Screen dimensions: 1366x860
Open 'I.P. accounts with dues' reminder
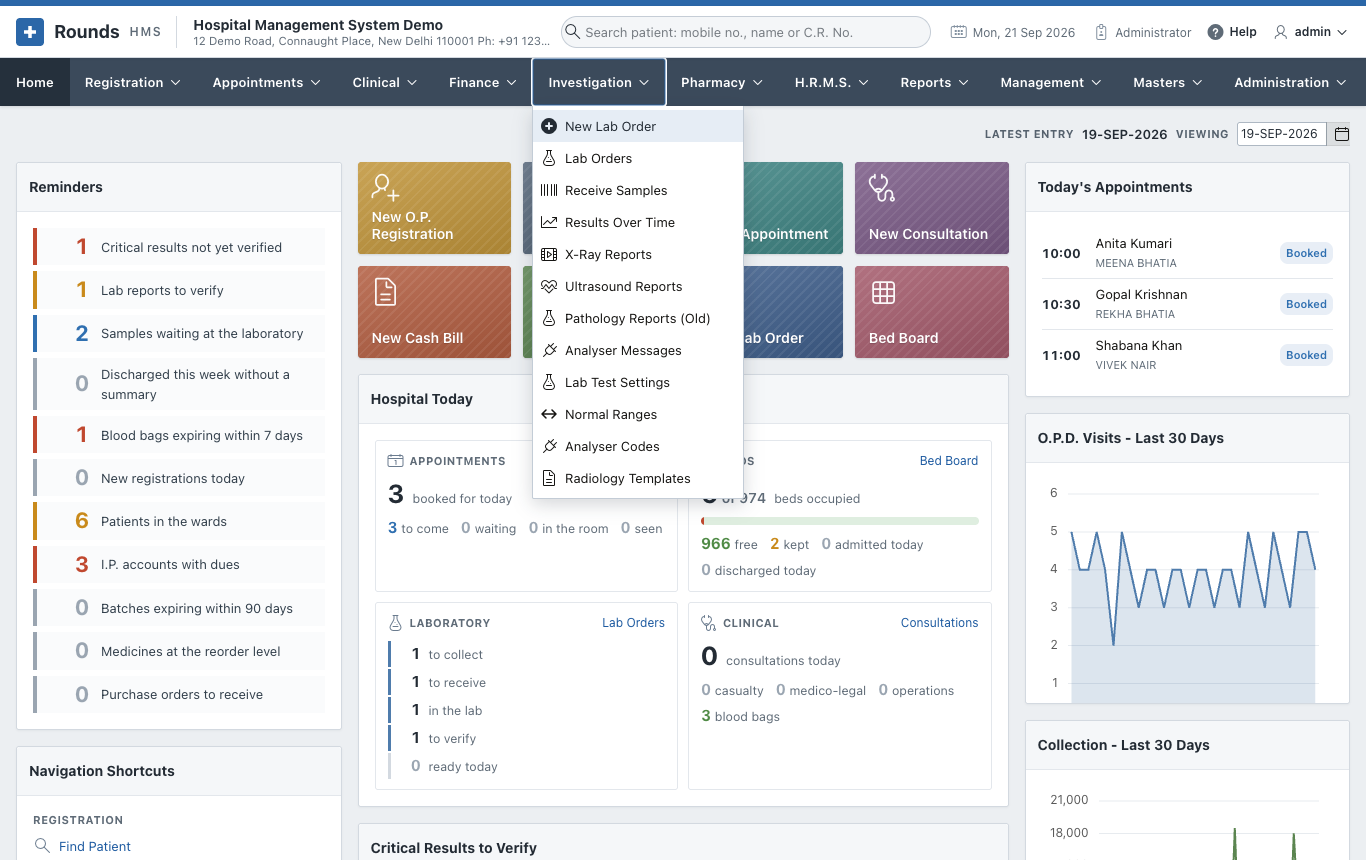179,564
